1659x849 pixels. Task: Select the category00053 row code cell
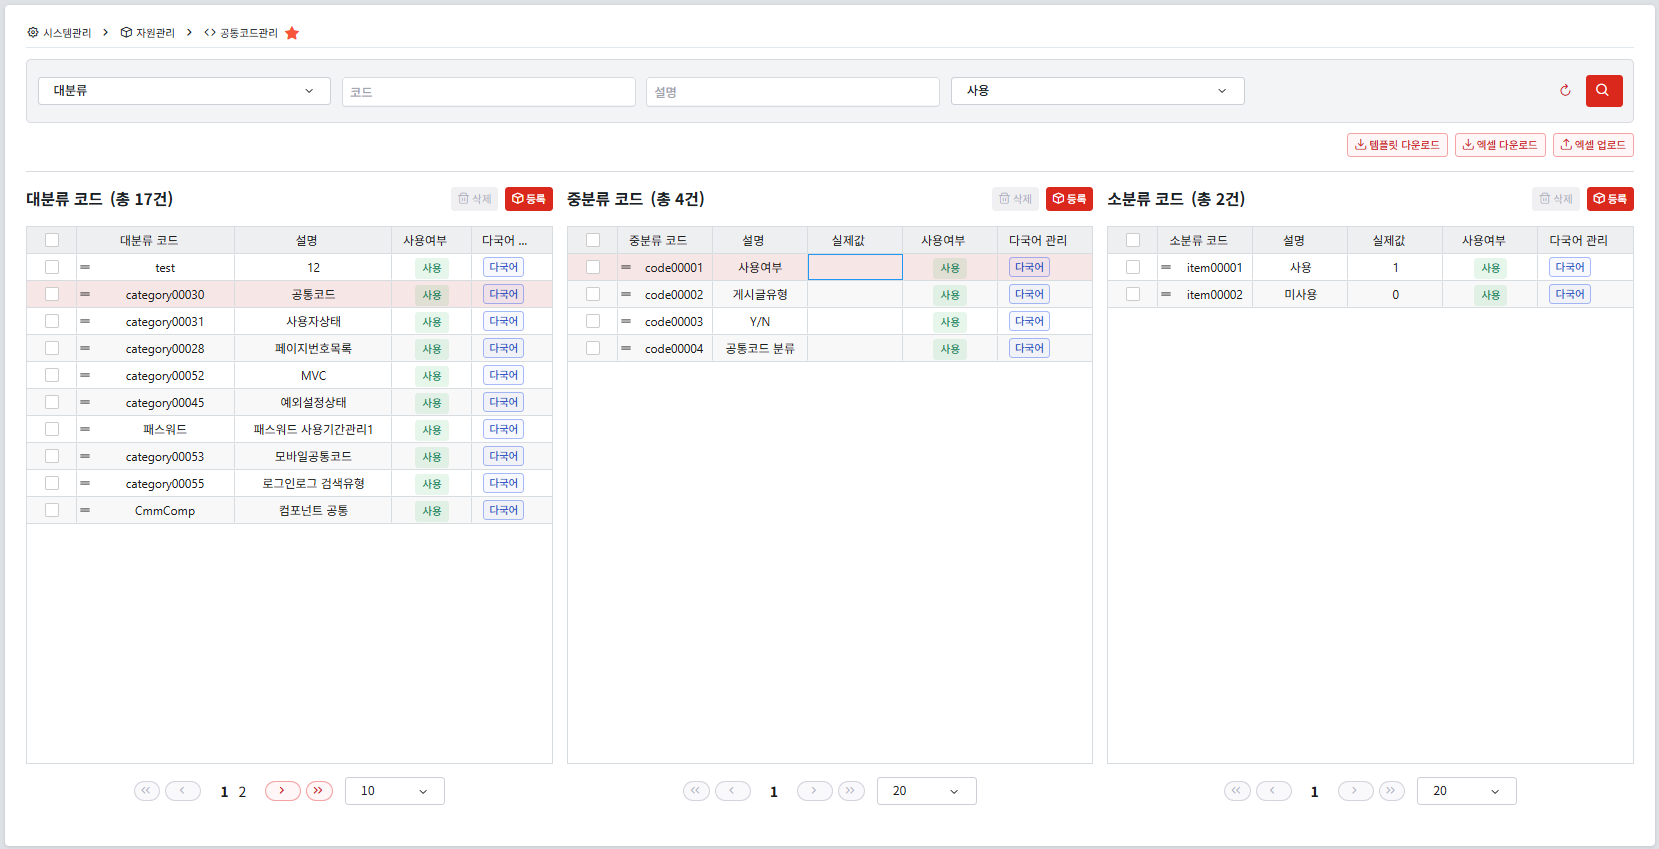click(165, 457)
